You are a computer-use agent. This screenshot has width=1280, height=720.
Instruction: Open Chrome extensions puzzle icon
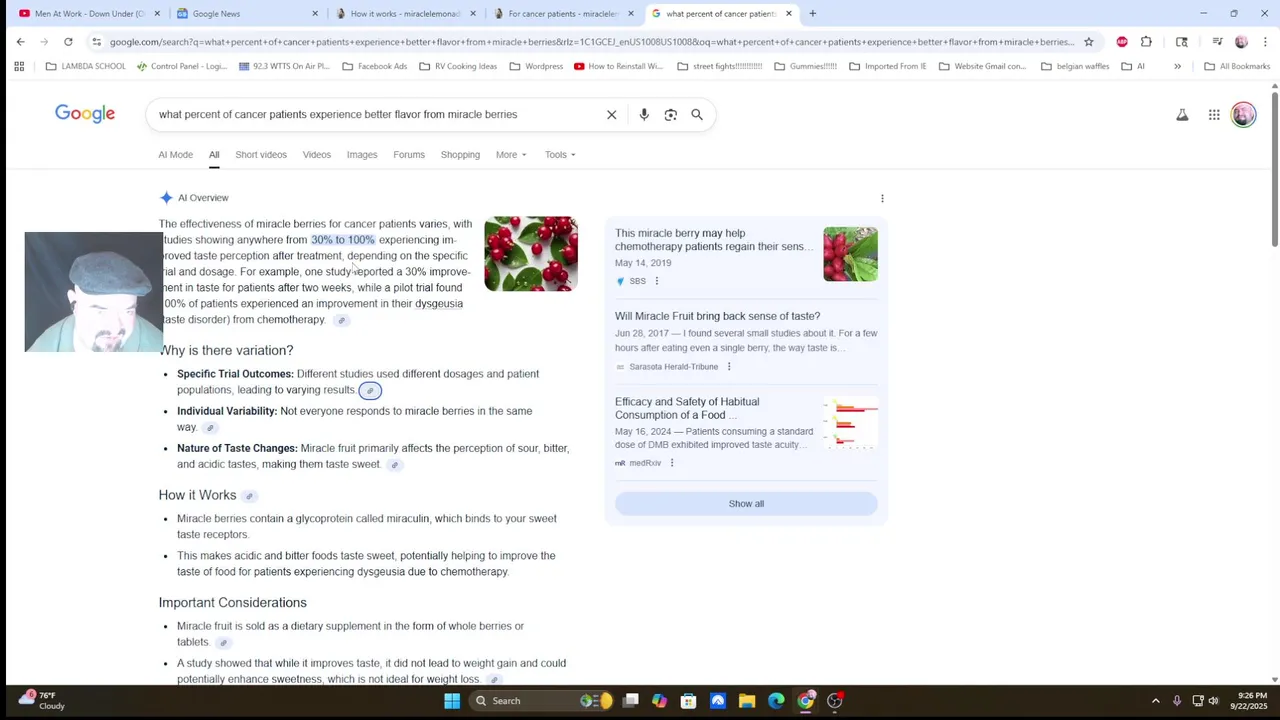click(1146, 42)
